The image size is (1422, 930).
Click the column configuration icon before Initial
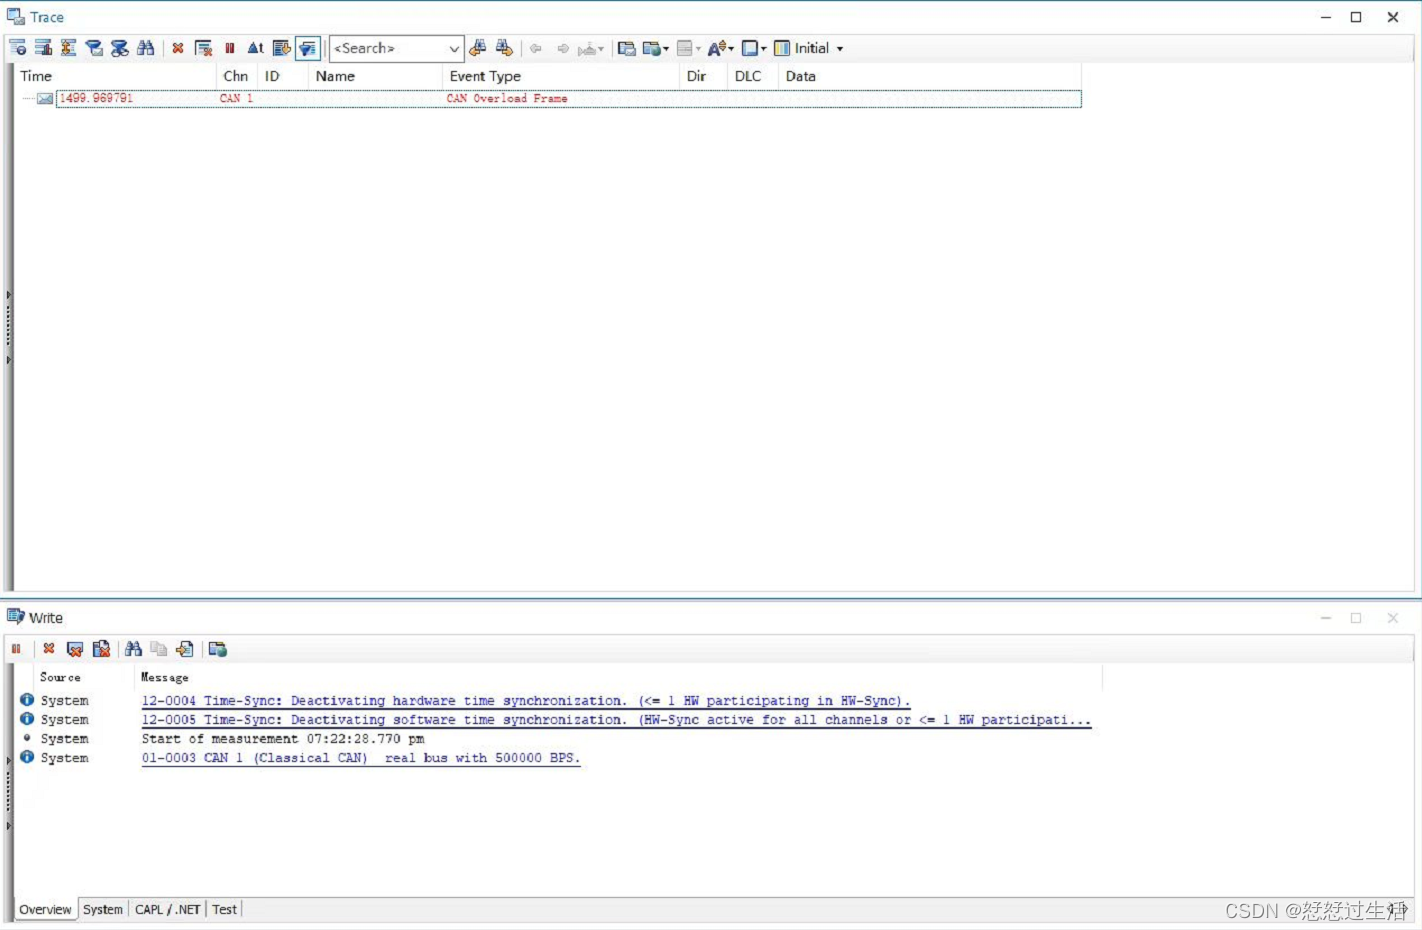pos(782,48)
